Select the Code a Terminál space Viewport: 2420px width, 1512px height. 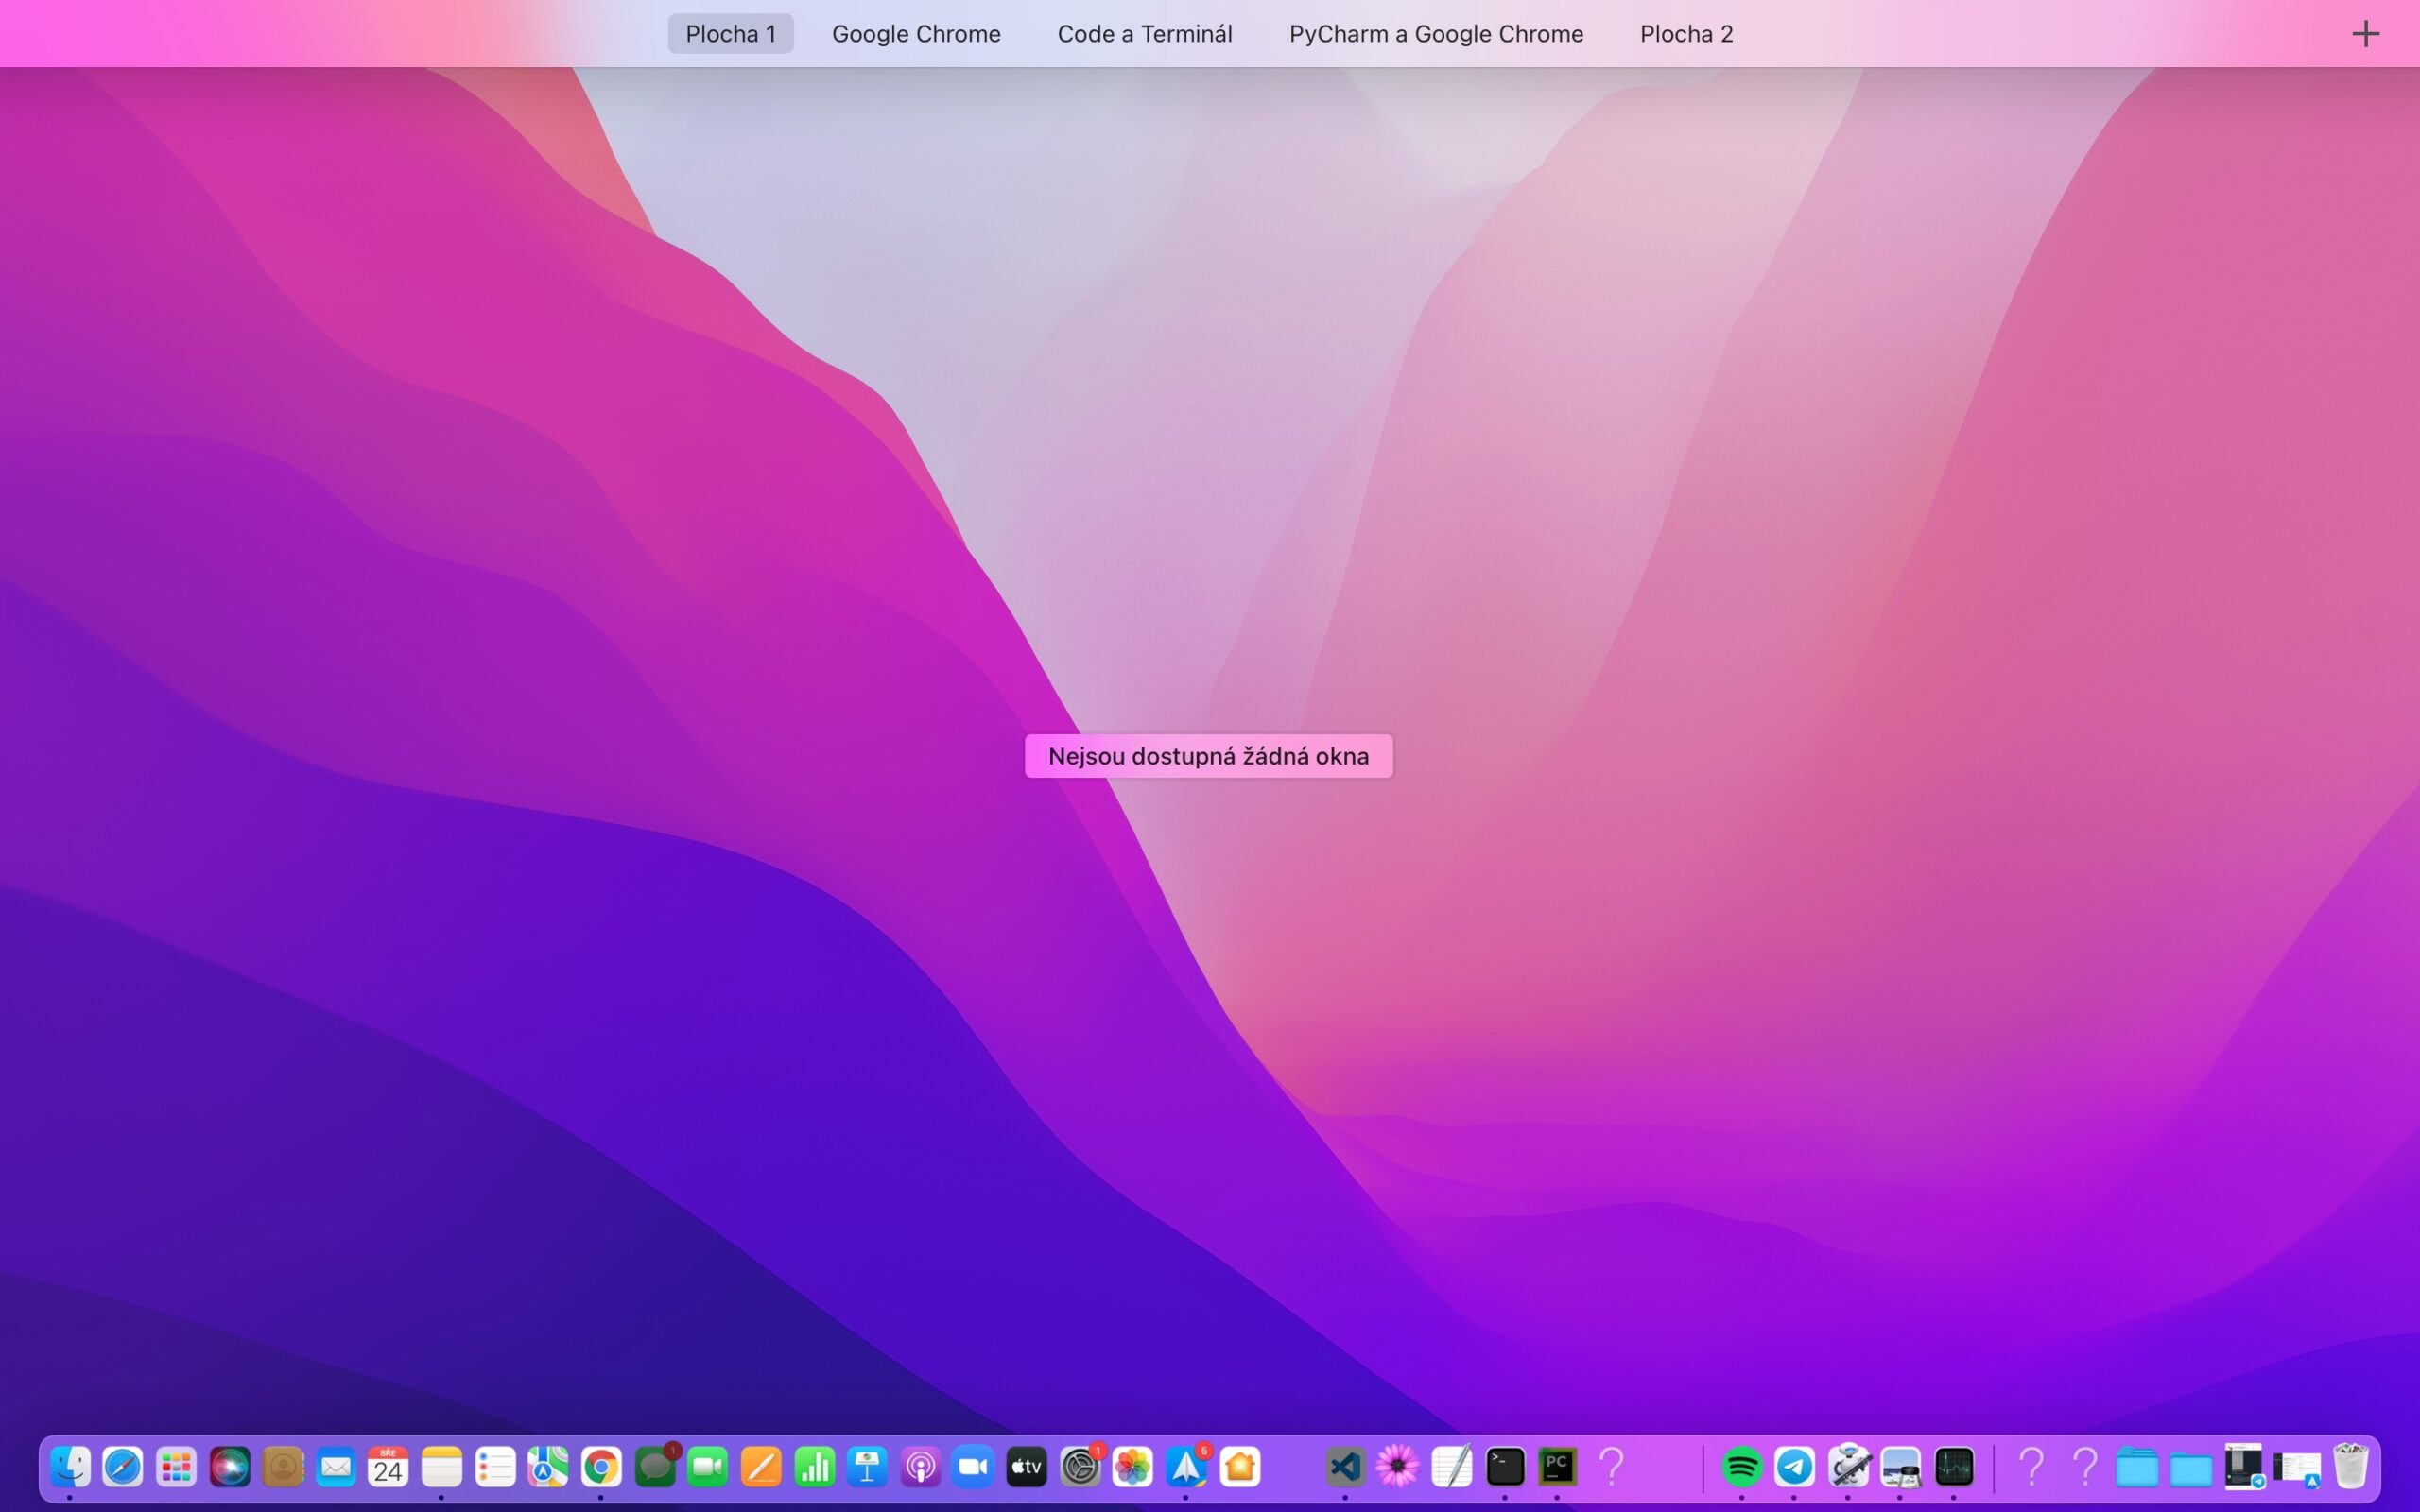click(1144, 34)
